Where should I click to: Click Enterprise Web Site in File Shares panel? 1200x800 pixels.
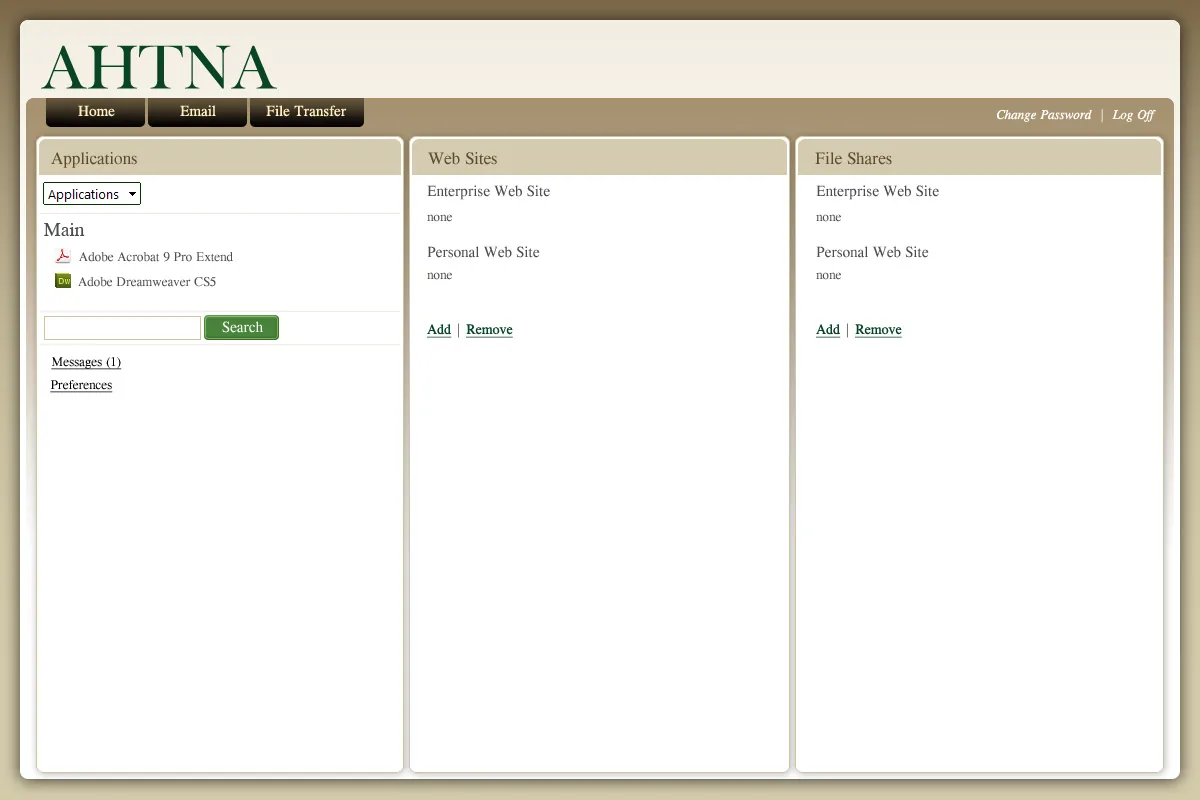(877, 191)
